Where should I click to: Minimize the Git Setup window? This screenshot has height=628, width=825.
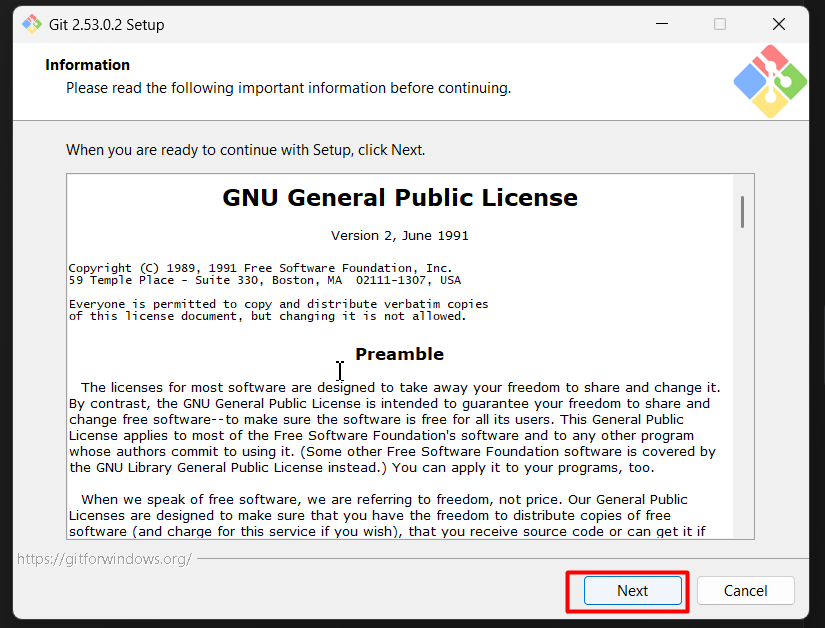pyautogui.click(x=662, y=24)
